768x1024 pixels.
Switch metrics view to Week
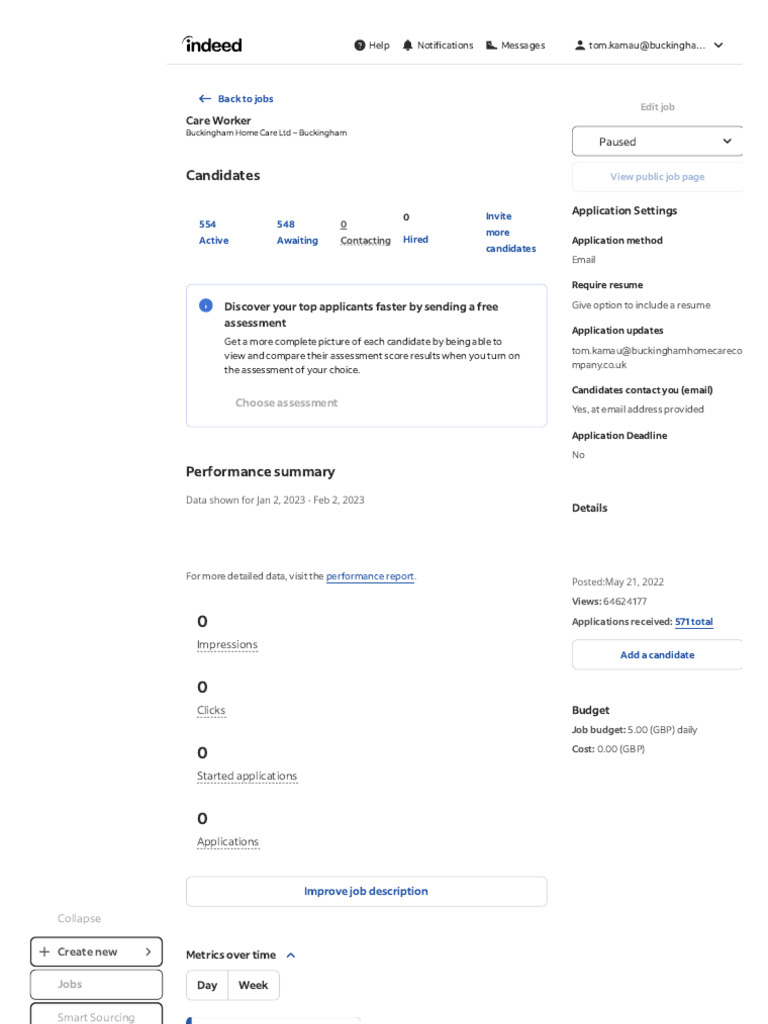point(253,985)
